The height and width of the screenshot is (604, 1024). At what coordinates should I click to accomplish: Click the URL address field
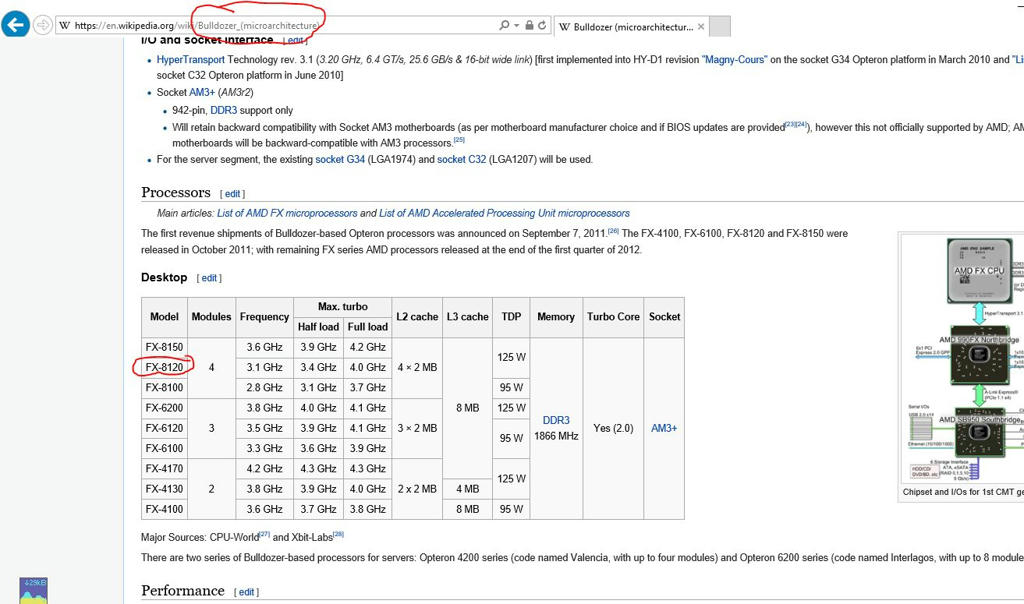tap(280, 25)
